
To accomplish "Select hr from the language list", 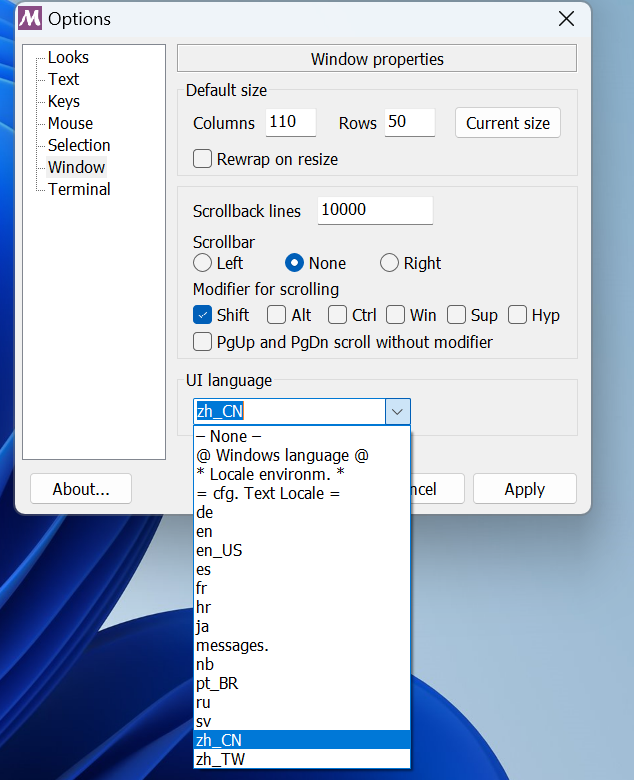I will 302,607.
